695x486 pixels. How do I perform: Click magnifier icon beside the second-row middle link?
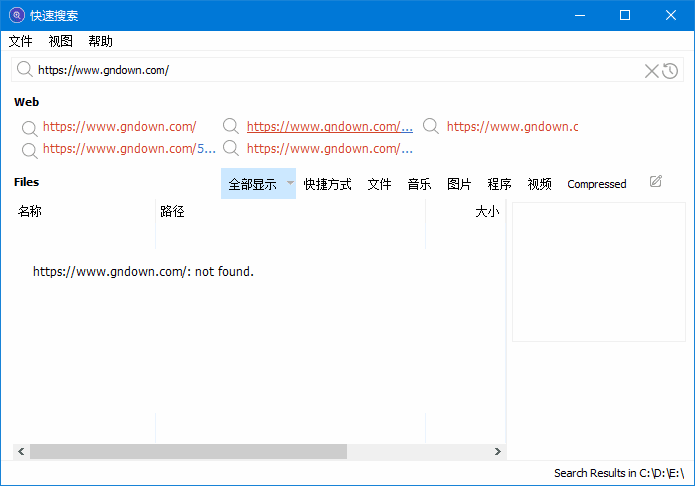(230, 148)
